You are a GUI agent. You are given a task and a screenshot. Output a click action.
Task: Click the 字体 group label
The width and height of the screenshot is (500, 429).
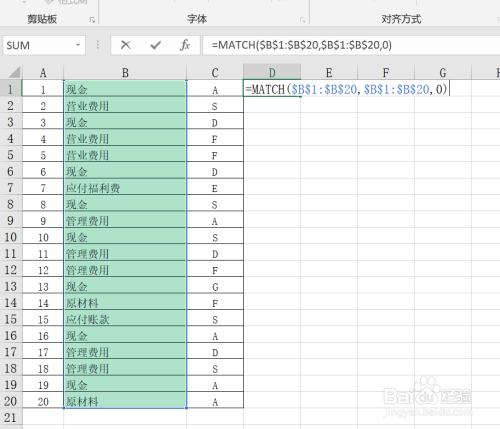coord(197,19)
